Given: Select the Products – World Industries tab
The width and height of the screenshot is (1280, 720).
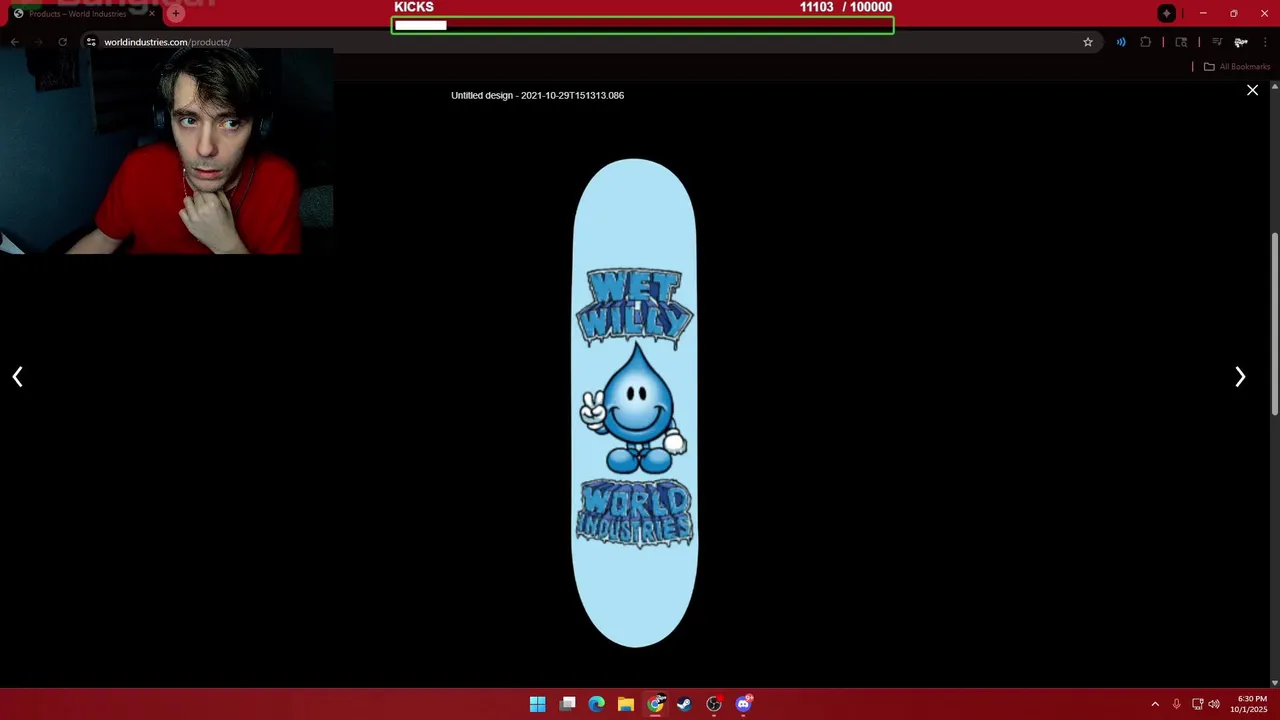Looking at the screenshot, I should click(82, 14).
